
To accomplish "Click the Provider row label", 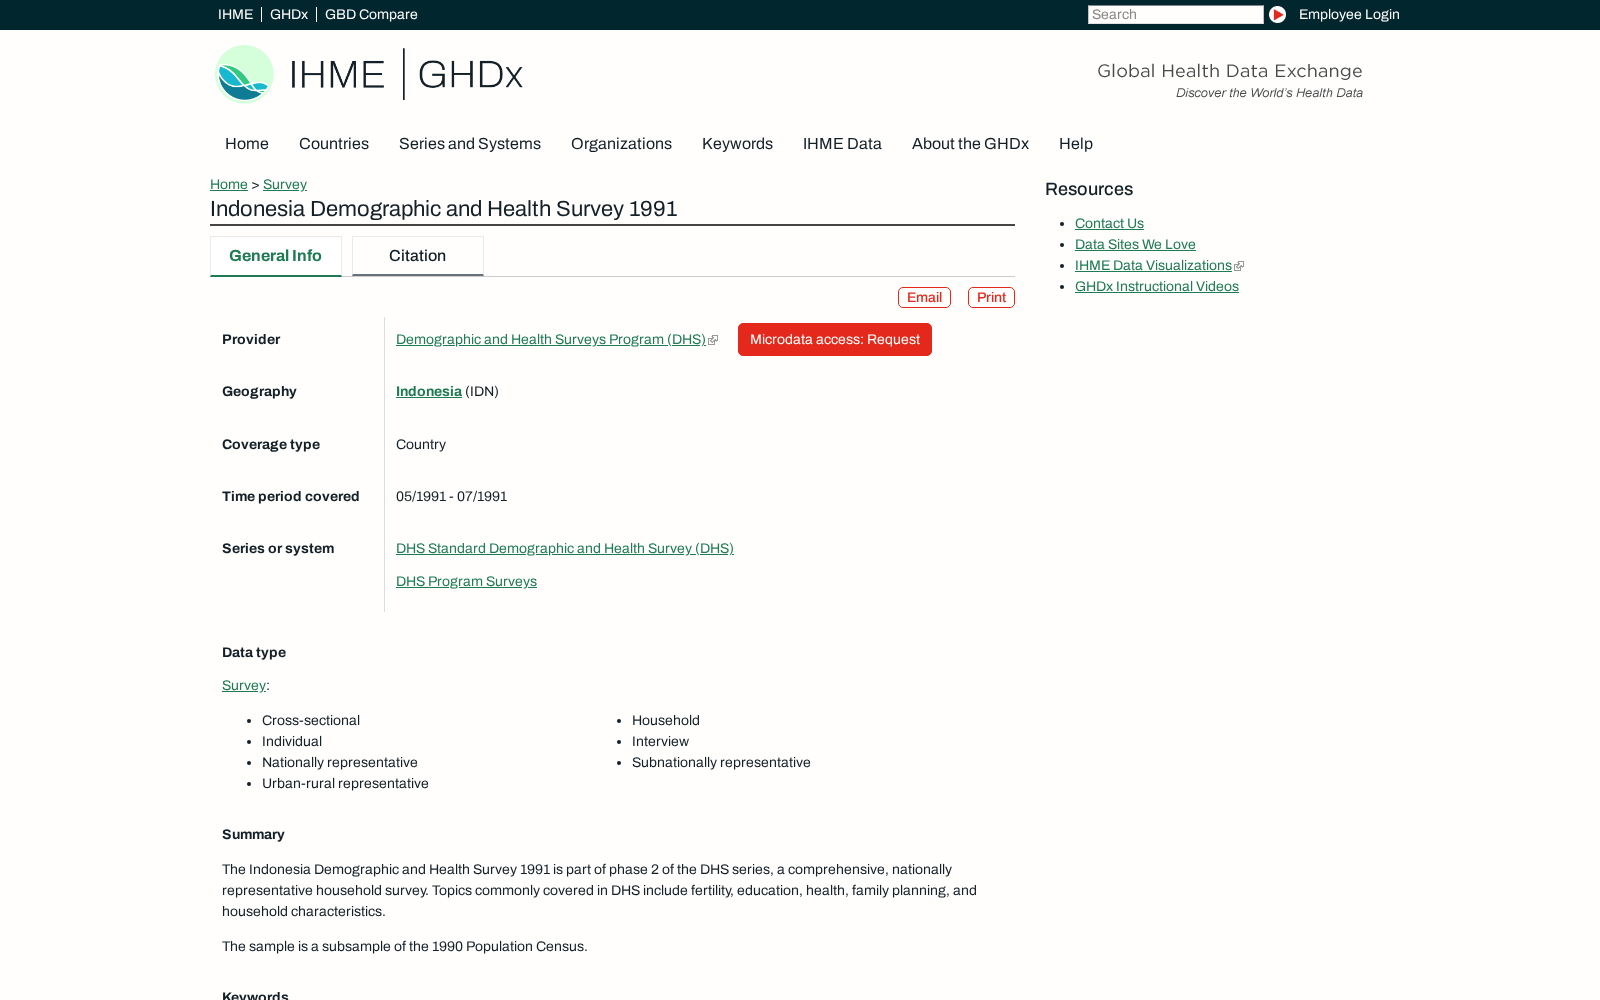I will (x=251, y=339).
